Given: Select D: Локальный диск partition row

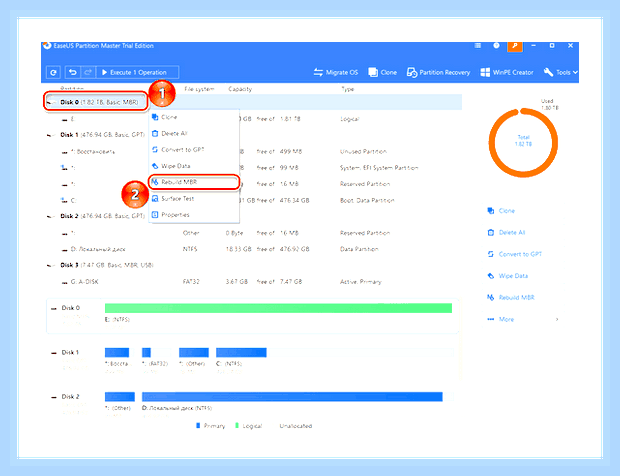Looking at the screenshot, I should (x=253, y=249).
